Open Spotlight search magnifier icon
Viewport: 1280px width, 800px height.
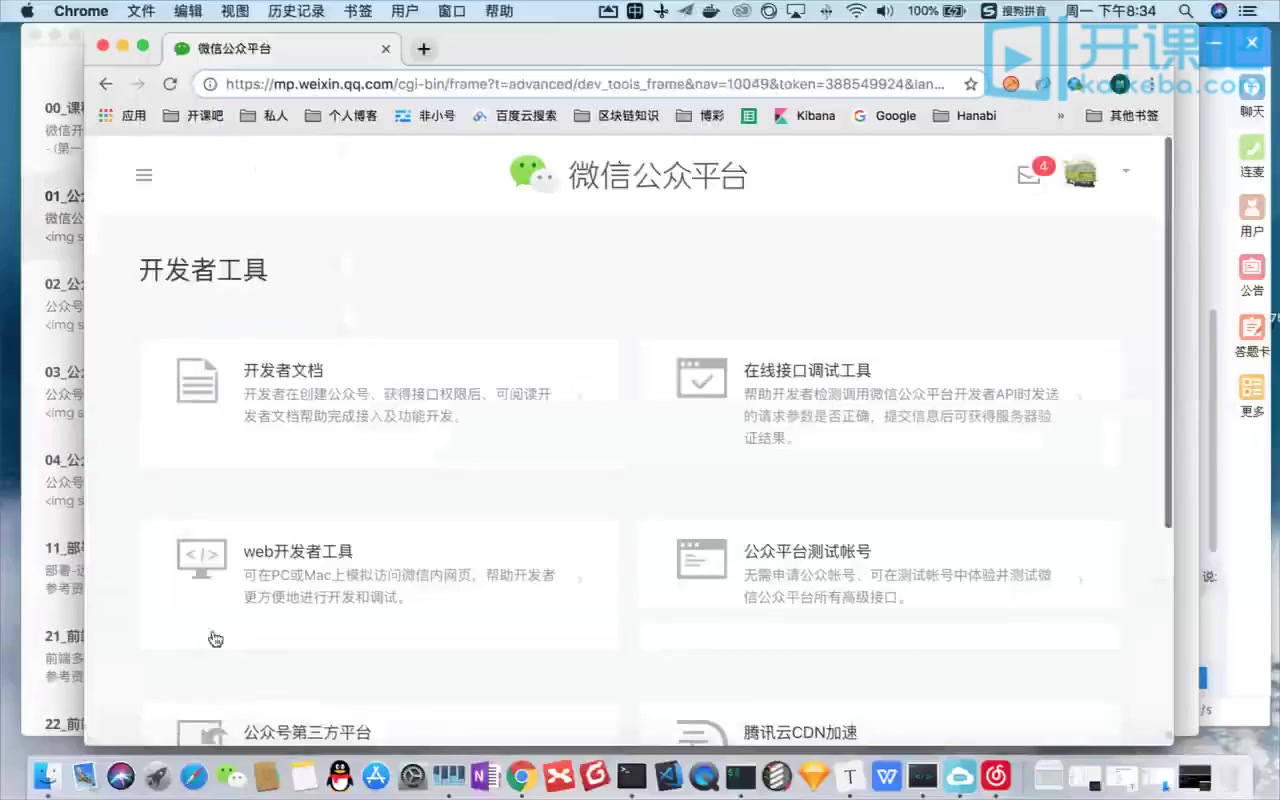[x=1186, y=11]
